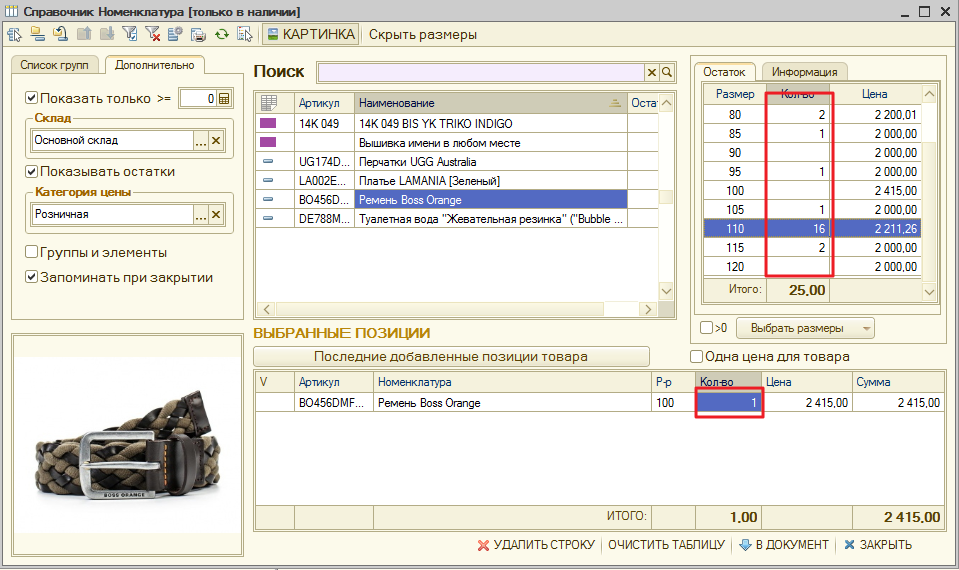
Task: Sort by the Артикул column in item list
Action: click(x=324, y=103)
